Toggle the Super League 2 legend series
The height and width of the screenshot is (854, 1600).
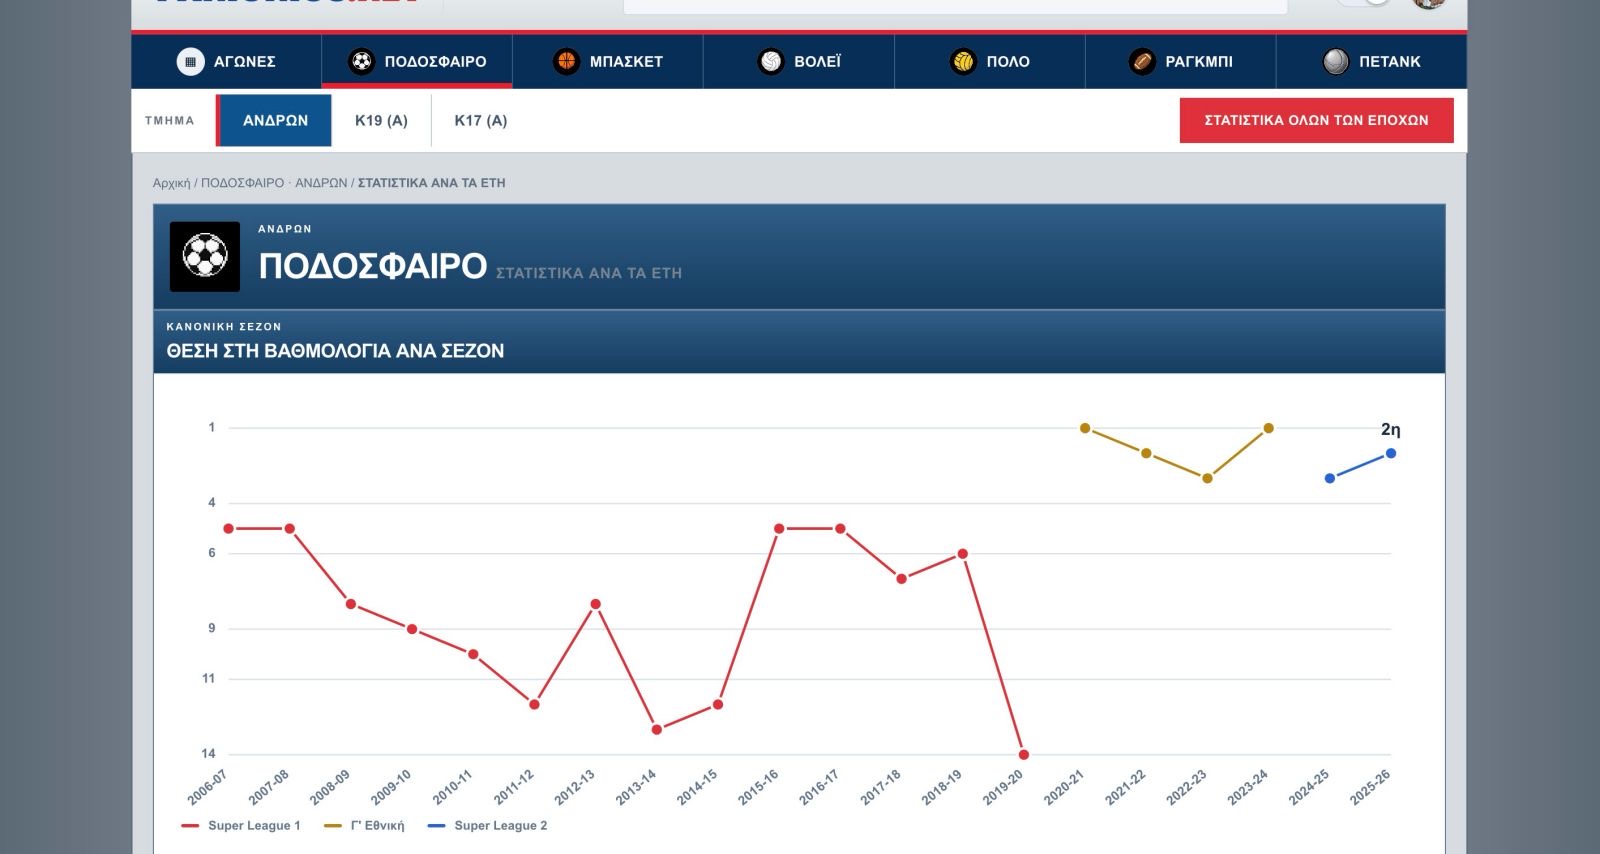tap(487, 826)
